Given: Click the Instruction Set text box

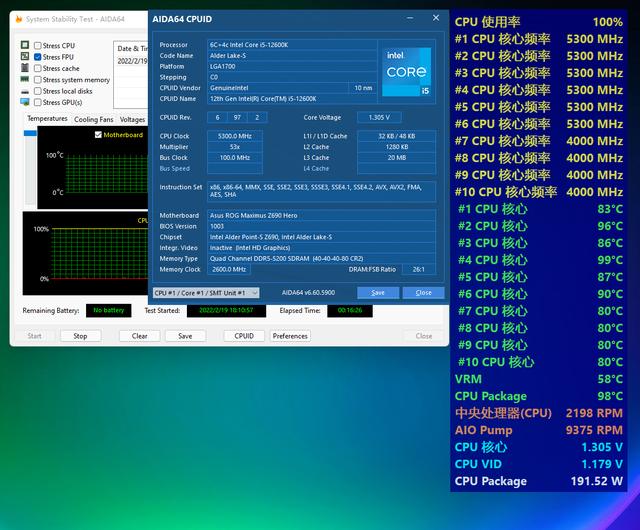Looking at the screenshot, I should coord(322,191).
